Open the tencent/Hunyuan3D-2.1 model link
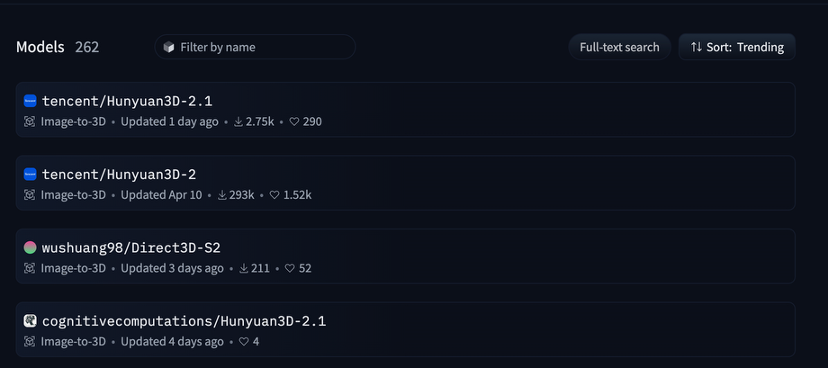This screenshot has height=368, width=828. (127, 101)
